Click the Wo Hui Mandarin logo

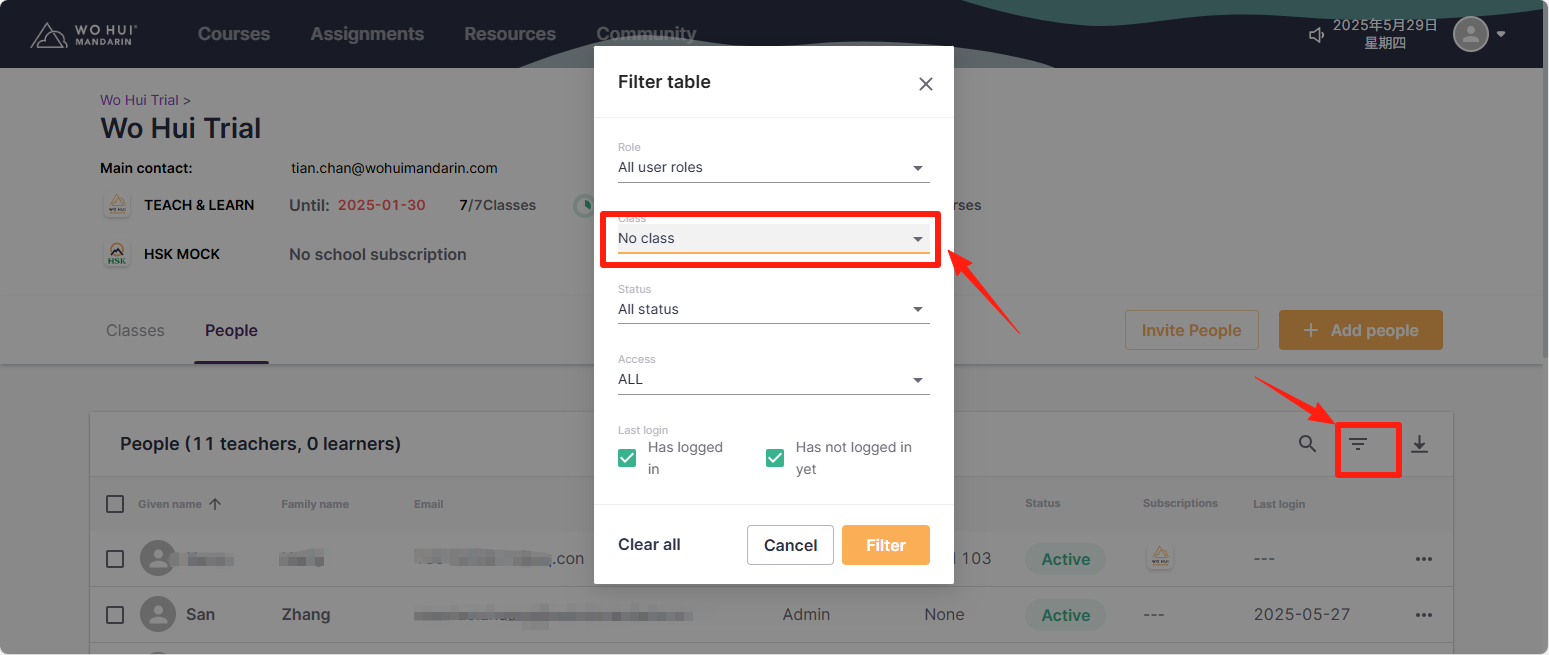coord(84,35)
